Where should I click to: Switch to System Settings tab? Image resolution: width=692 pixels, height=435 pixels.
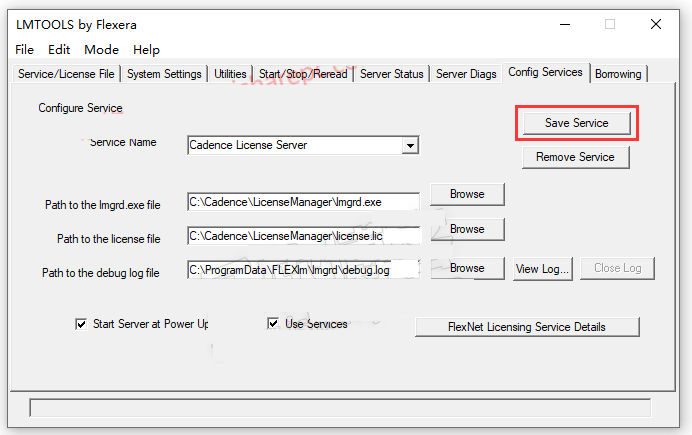(164, 74)
